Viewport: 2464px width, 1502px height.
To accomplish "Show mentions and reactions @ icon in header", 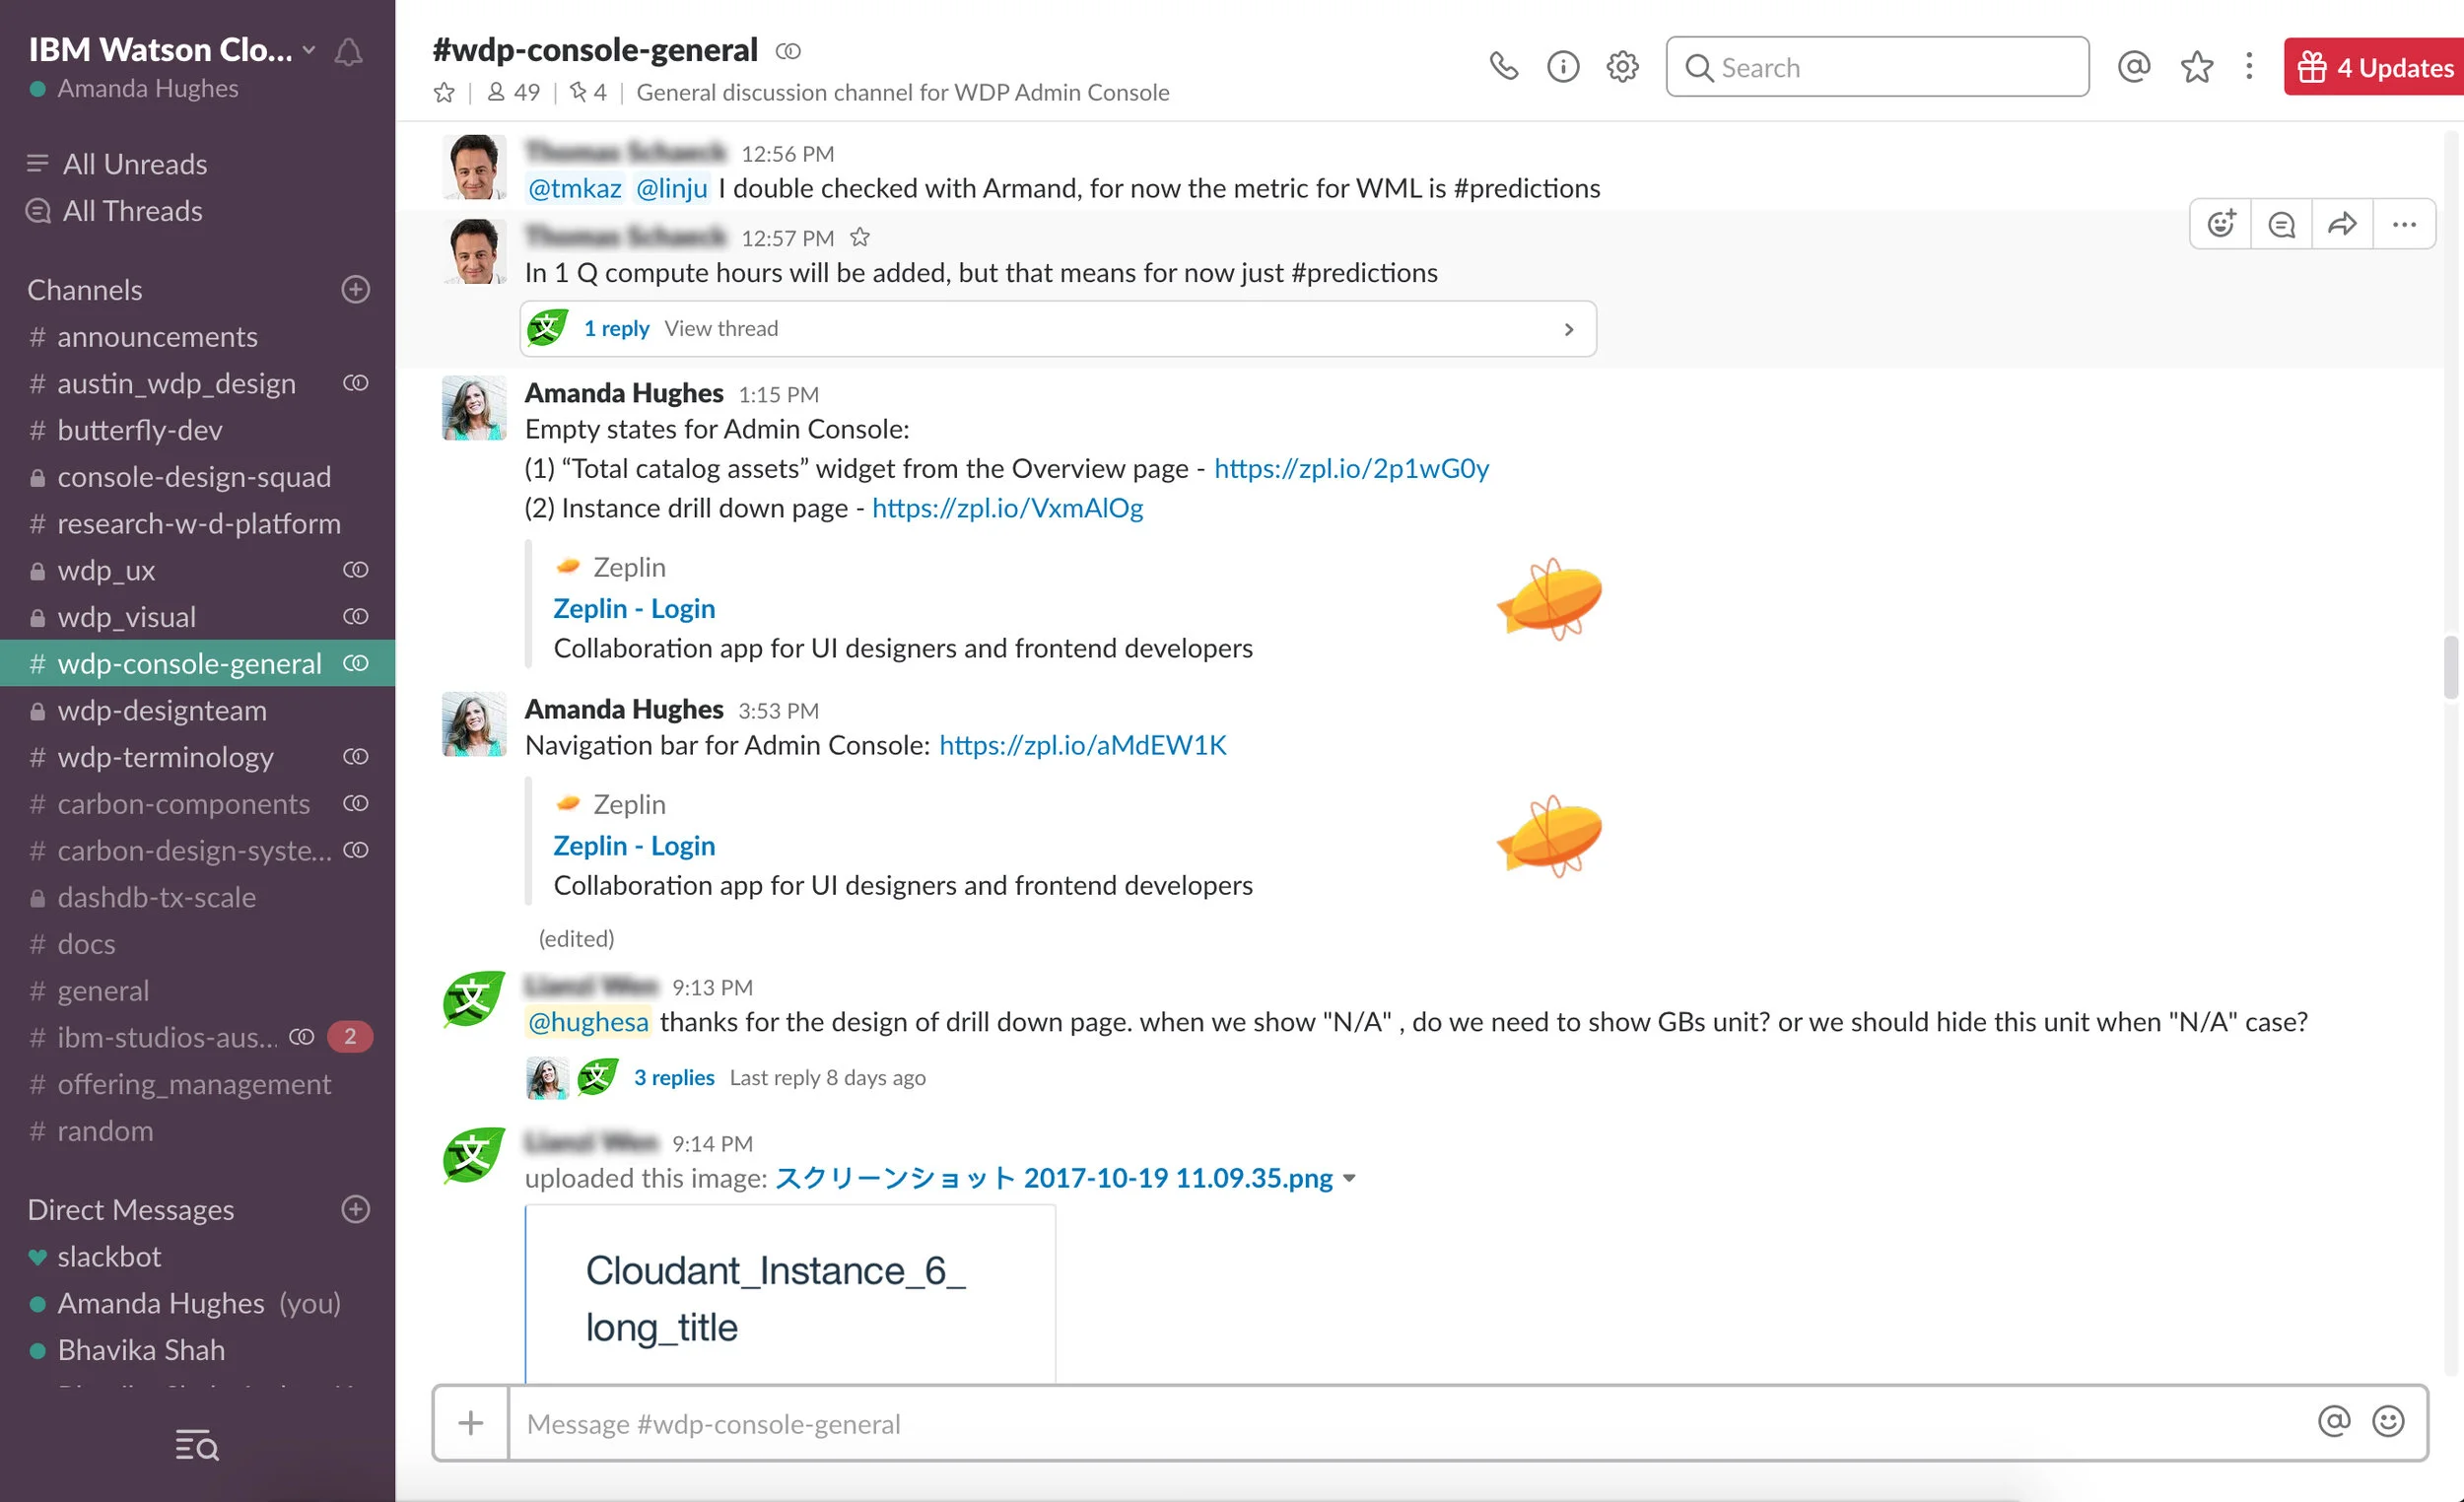I will click(2133, 67).
